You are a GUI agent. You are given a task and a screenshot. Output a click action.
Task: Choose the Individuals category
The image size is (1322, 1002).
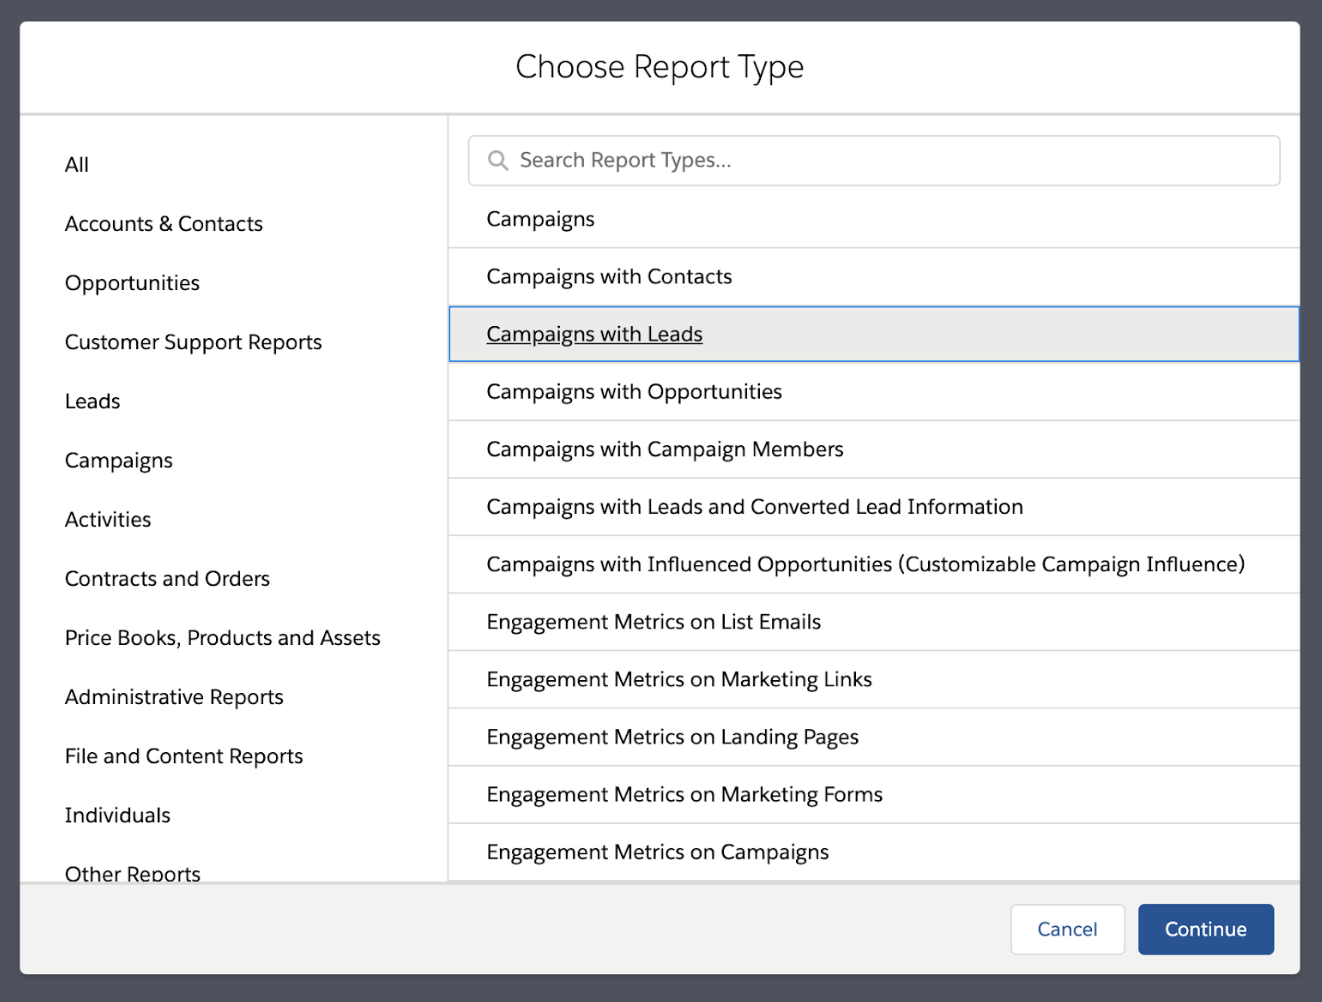118,815
